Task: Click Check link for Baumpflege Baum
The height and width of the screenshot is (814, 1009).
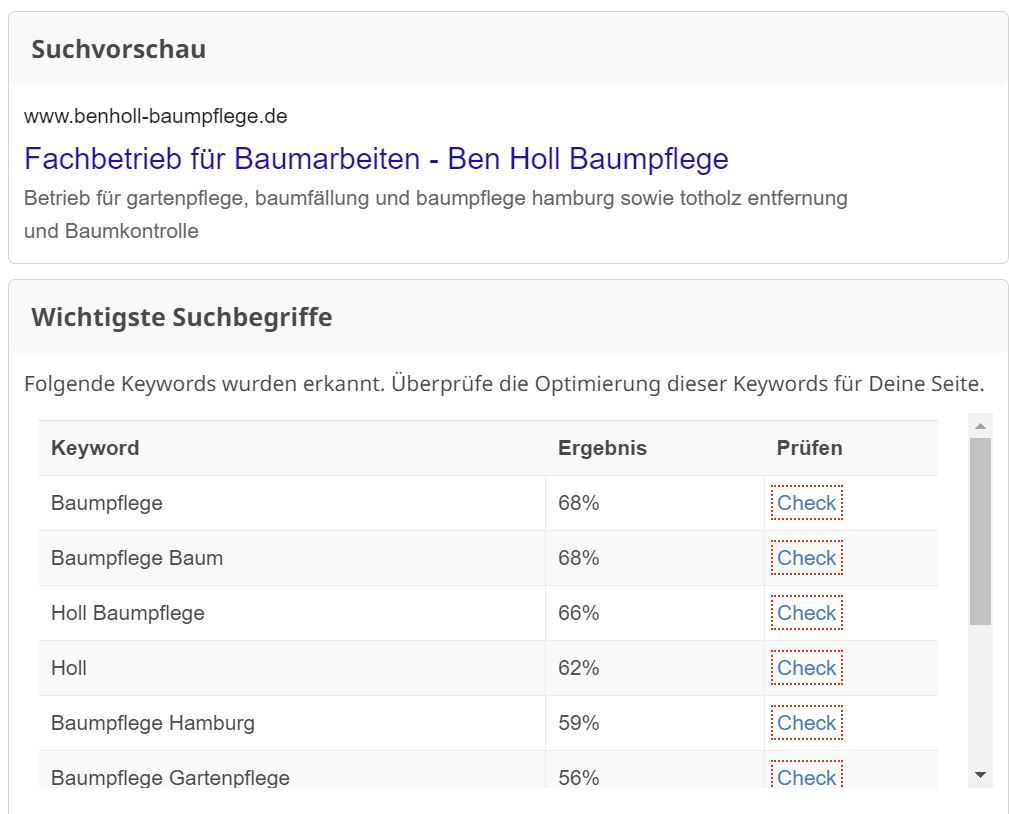Action: [x=806, y=558]
